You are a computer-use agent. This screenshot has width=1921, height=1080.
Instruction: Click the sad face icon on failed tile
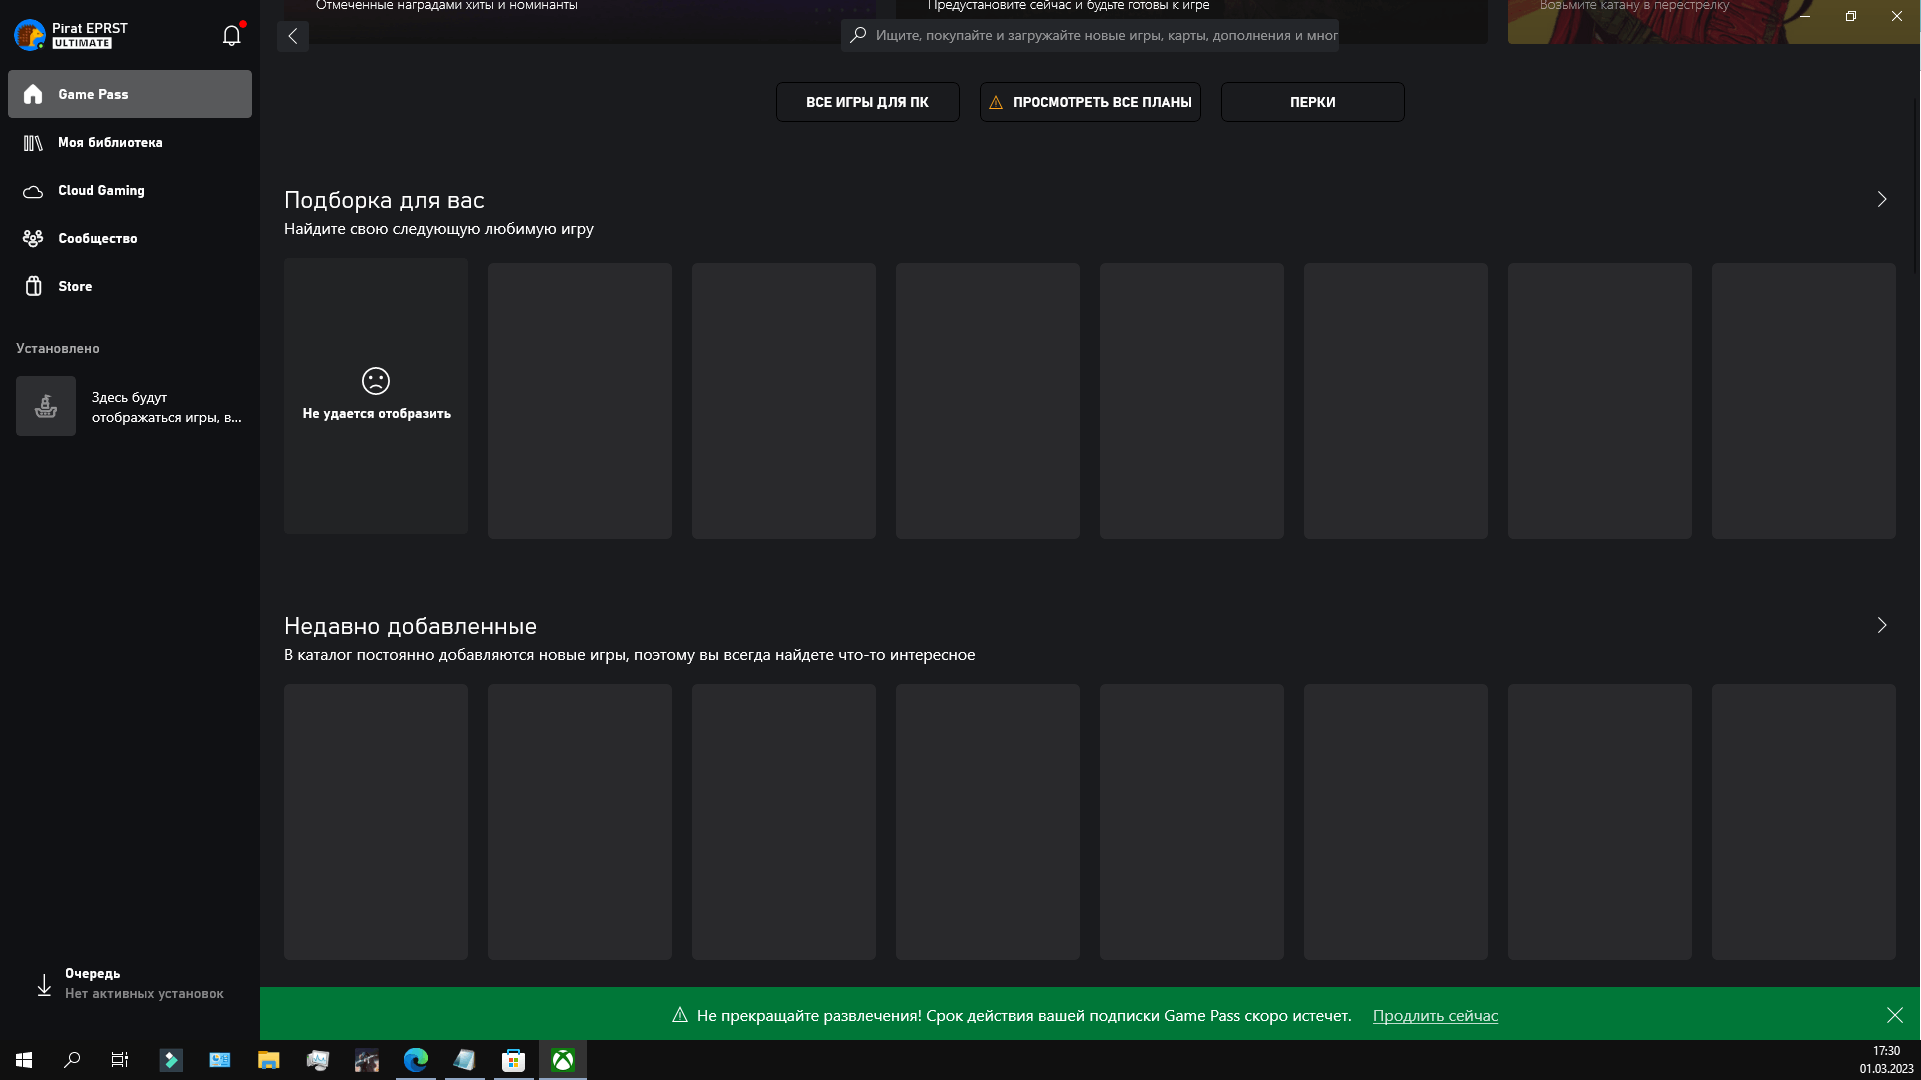tap(376, 381)
